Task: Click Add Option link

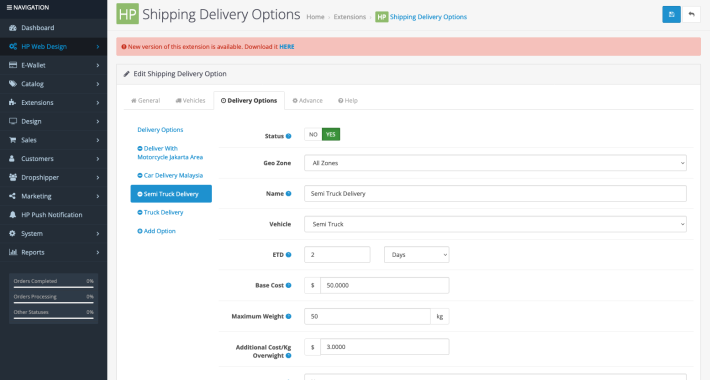Action: 156,231
